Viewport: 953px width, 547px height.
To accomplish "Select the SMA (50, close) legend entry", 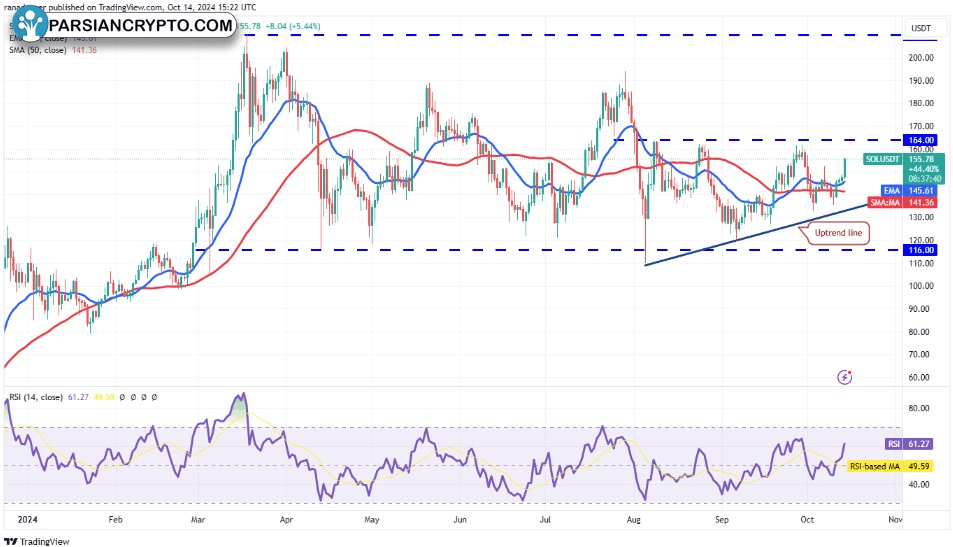I will (x=37, y=50).
